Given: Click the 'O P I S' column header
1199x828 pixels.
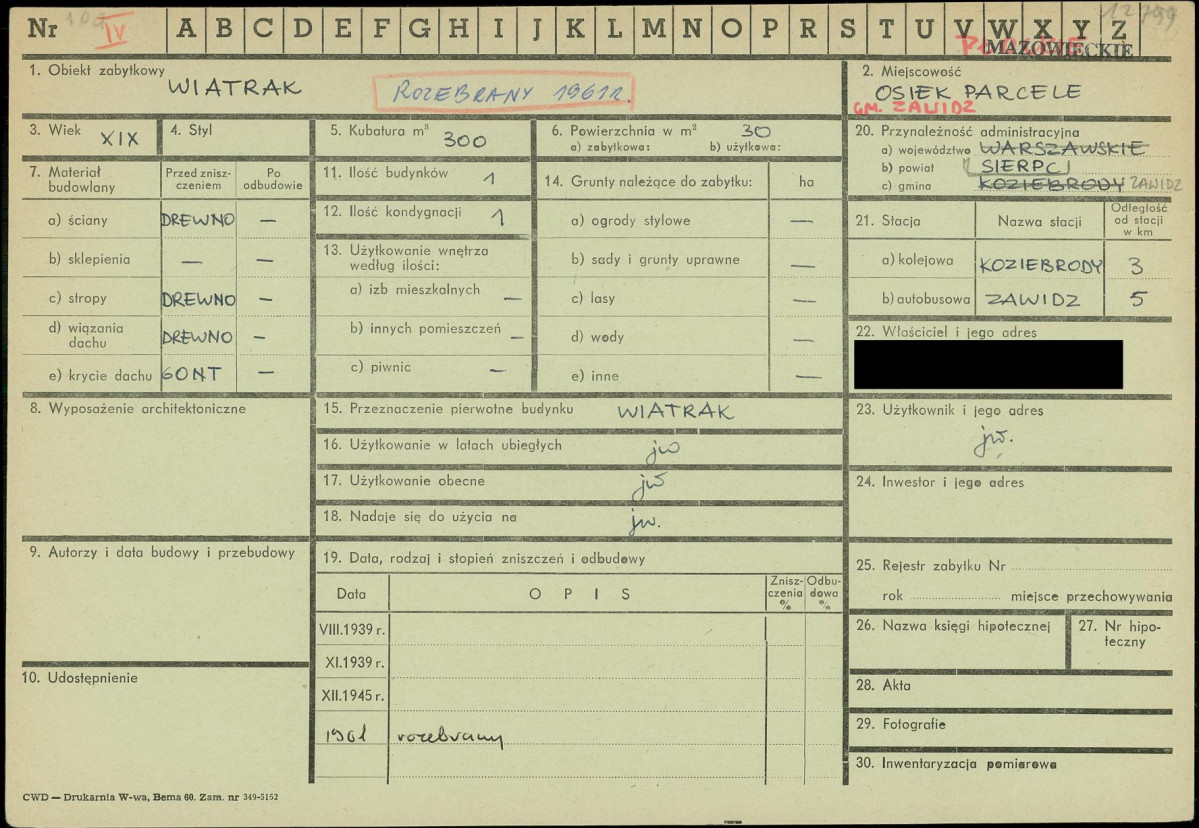Looking at the screenshot, I should tap(580, 594).
